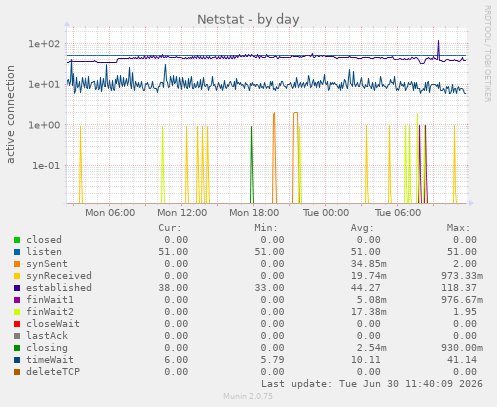This screenshot has height=407, width=497.
Task: Click established minimum value 33.00
Action: click(x=269, y=288)
